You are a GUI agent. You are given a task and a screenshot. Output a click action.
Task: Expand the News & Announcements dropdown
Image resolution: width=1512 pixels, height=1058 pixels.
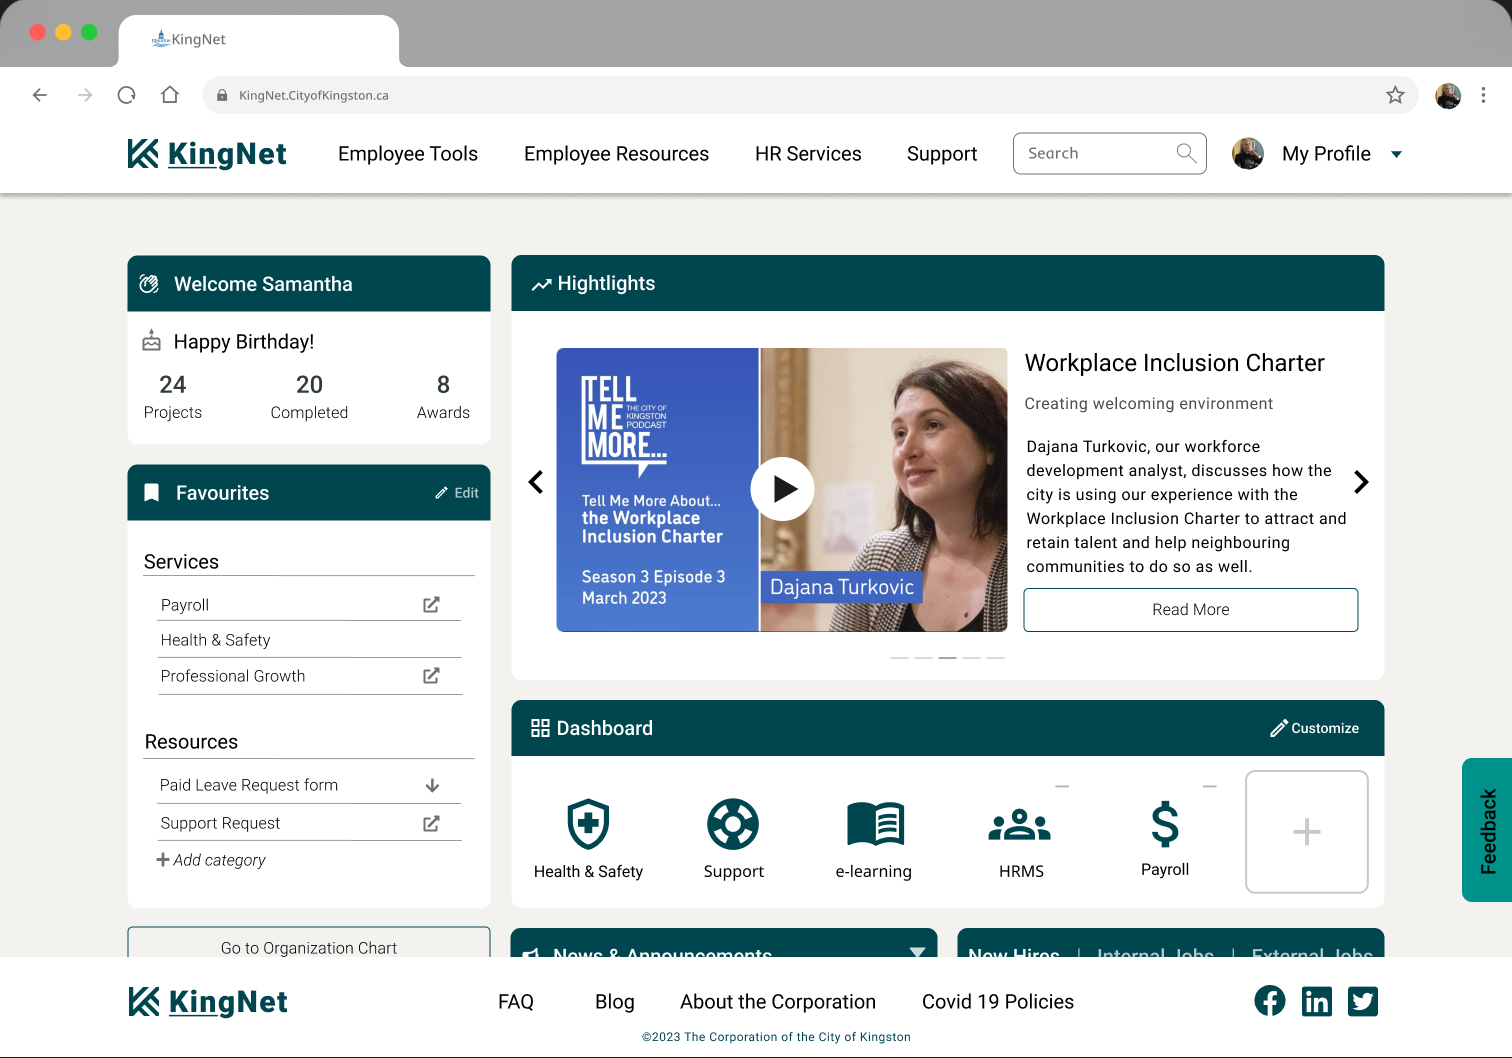coord(917,951)
